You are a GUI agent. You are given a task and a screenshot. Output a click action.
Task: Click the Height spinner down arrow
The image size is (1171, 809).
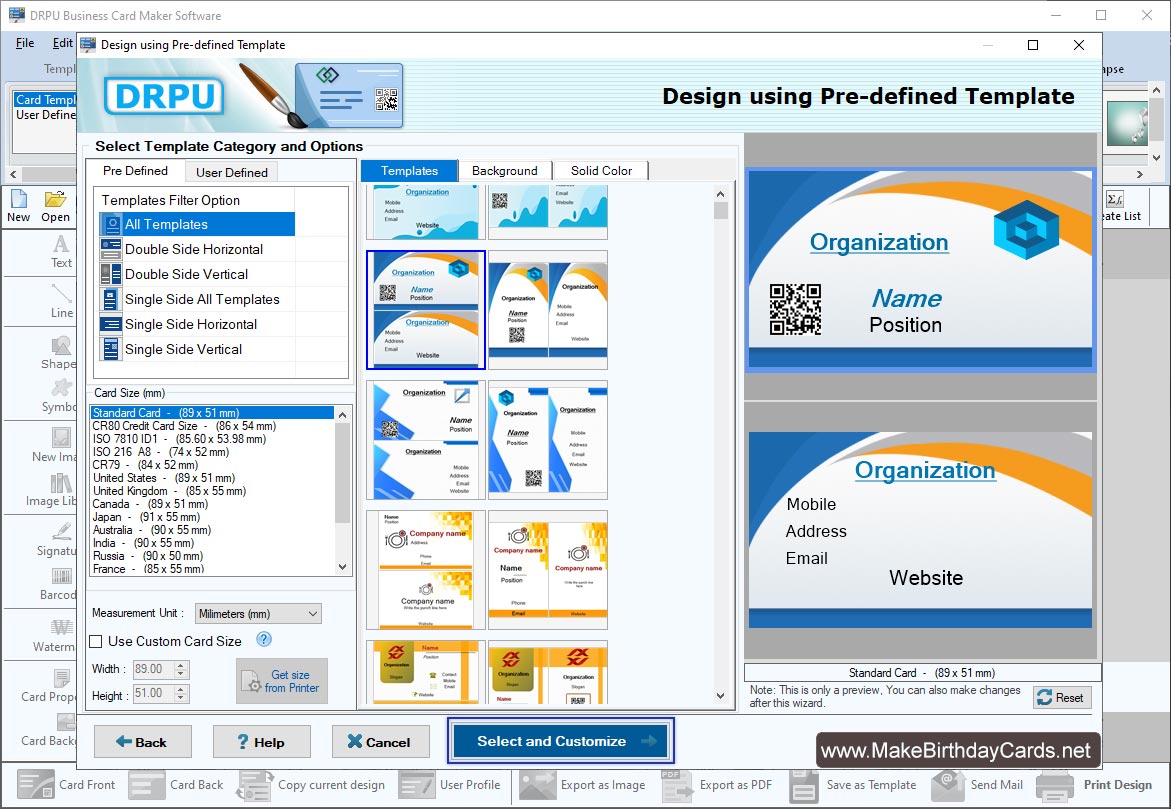point(181,698)
